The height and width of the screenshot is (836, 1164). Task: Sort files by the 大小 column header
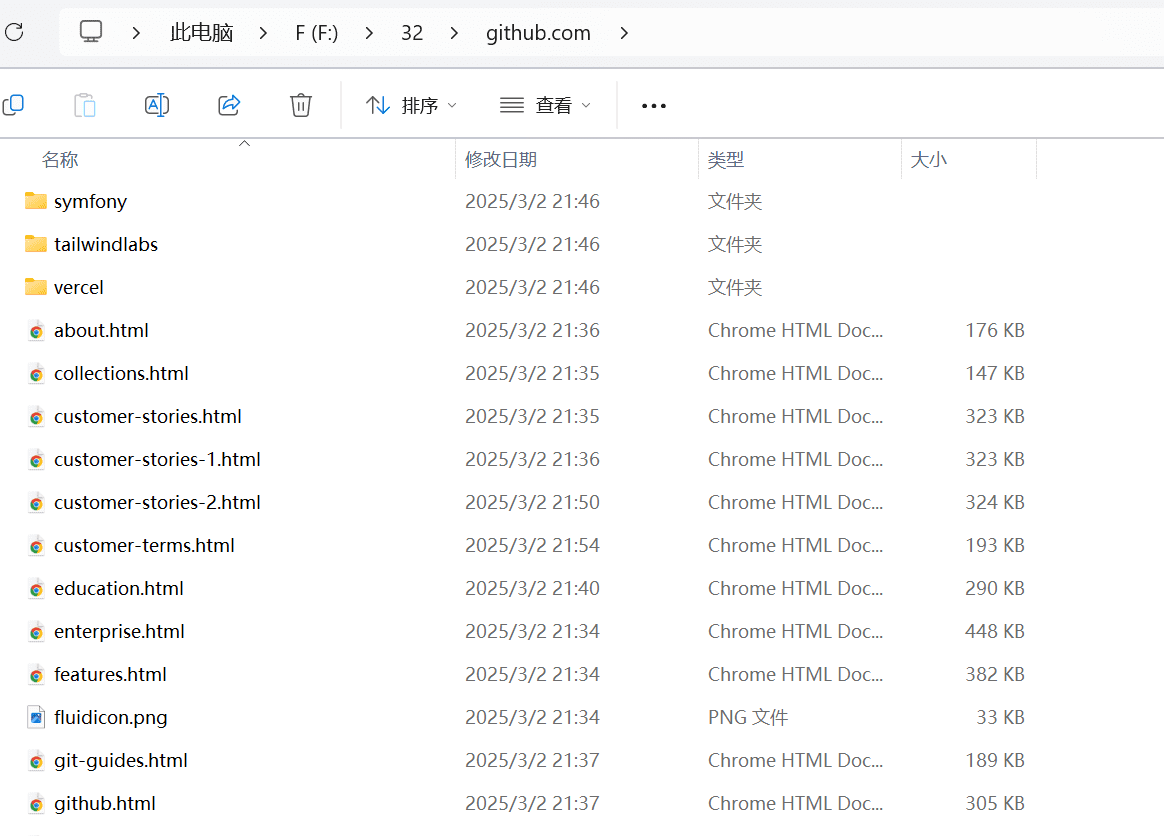click(929, 159)
